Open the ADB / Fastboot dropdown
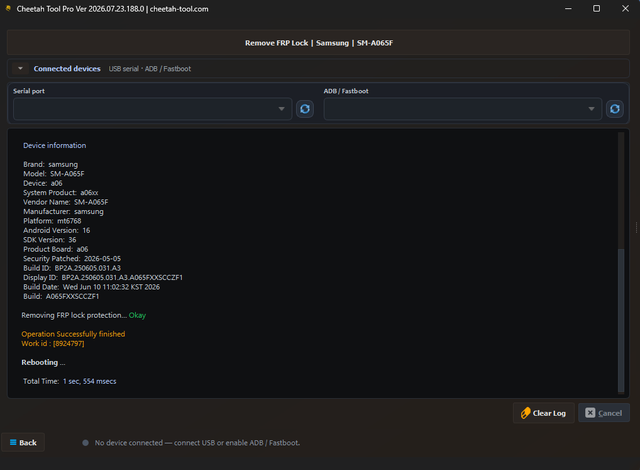 (463, 109)
